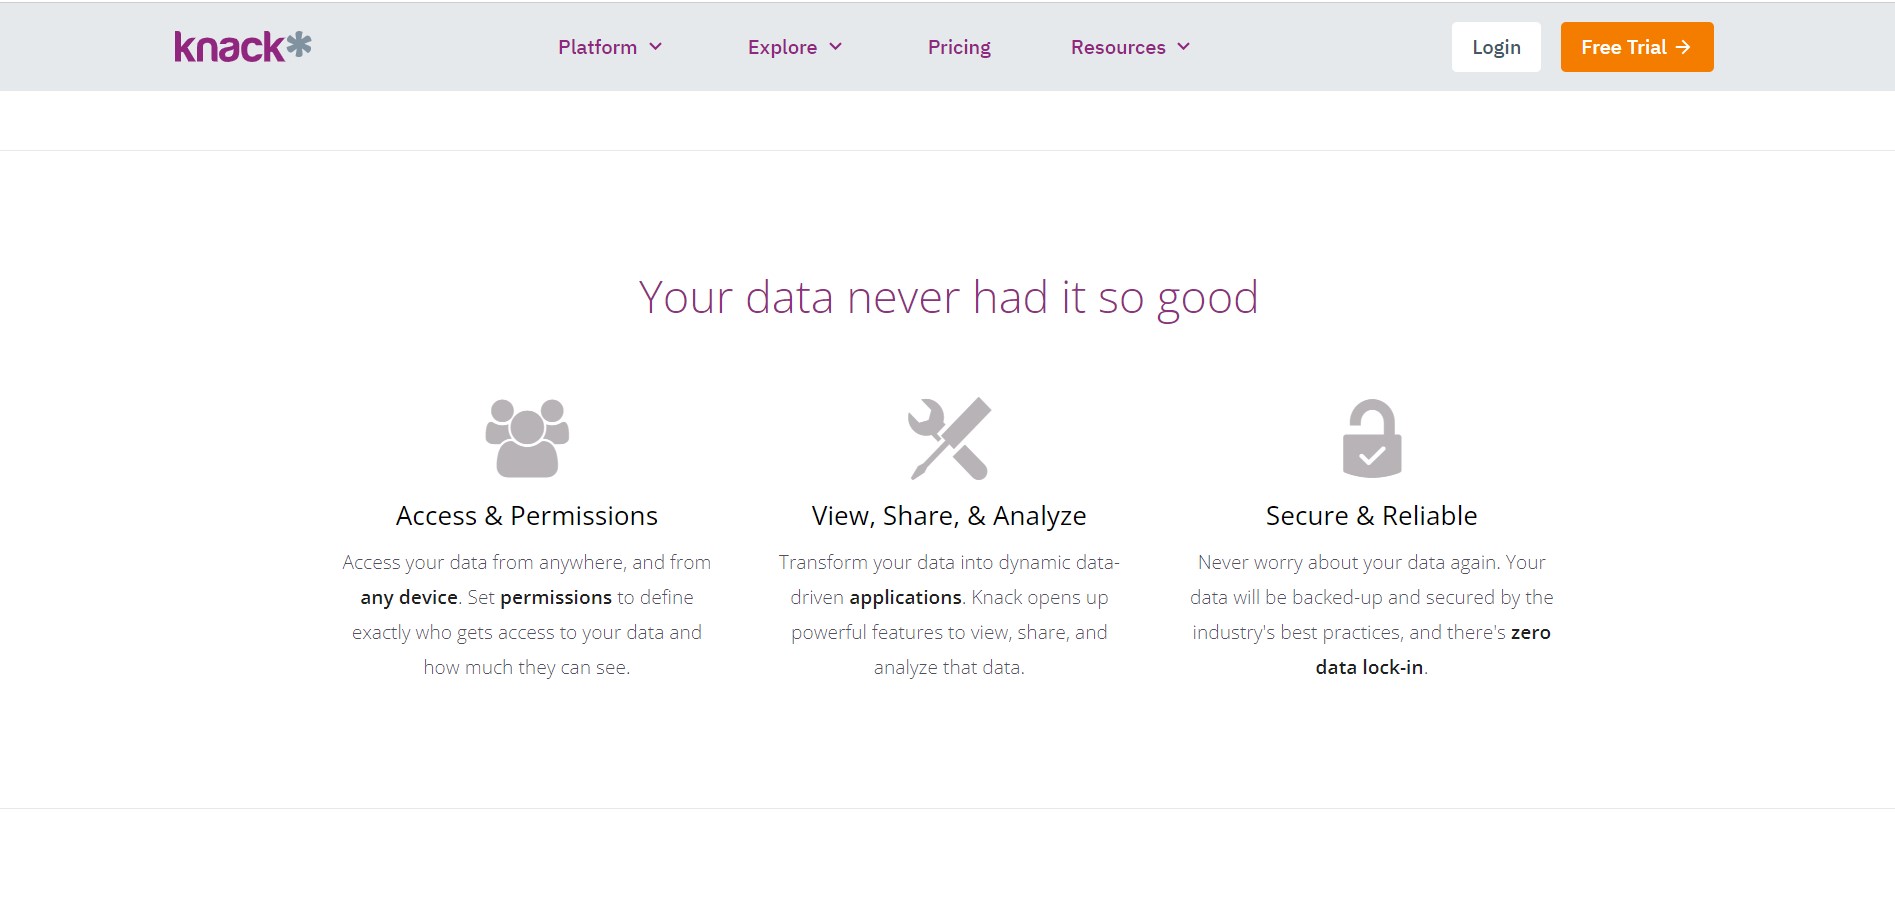
Task: Click the Login button
Action: pyautogui.click(x=1496, y=47)
